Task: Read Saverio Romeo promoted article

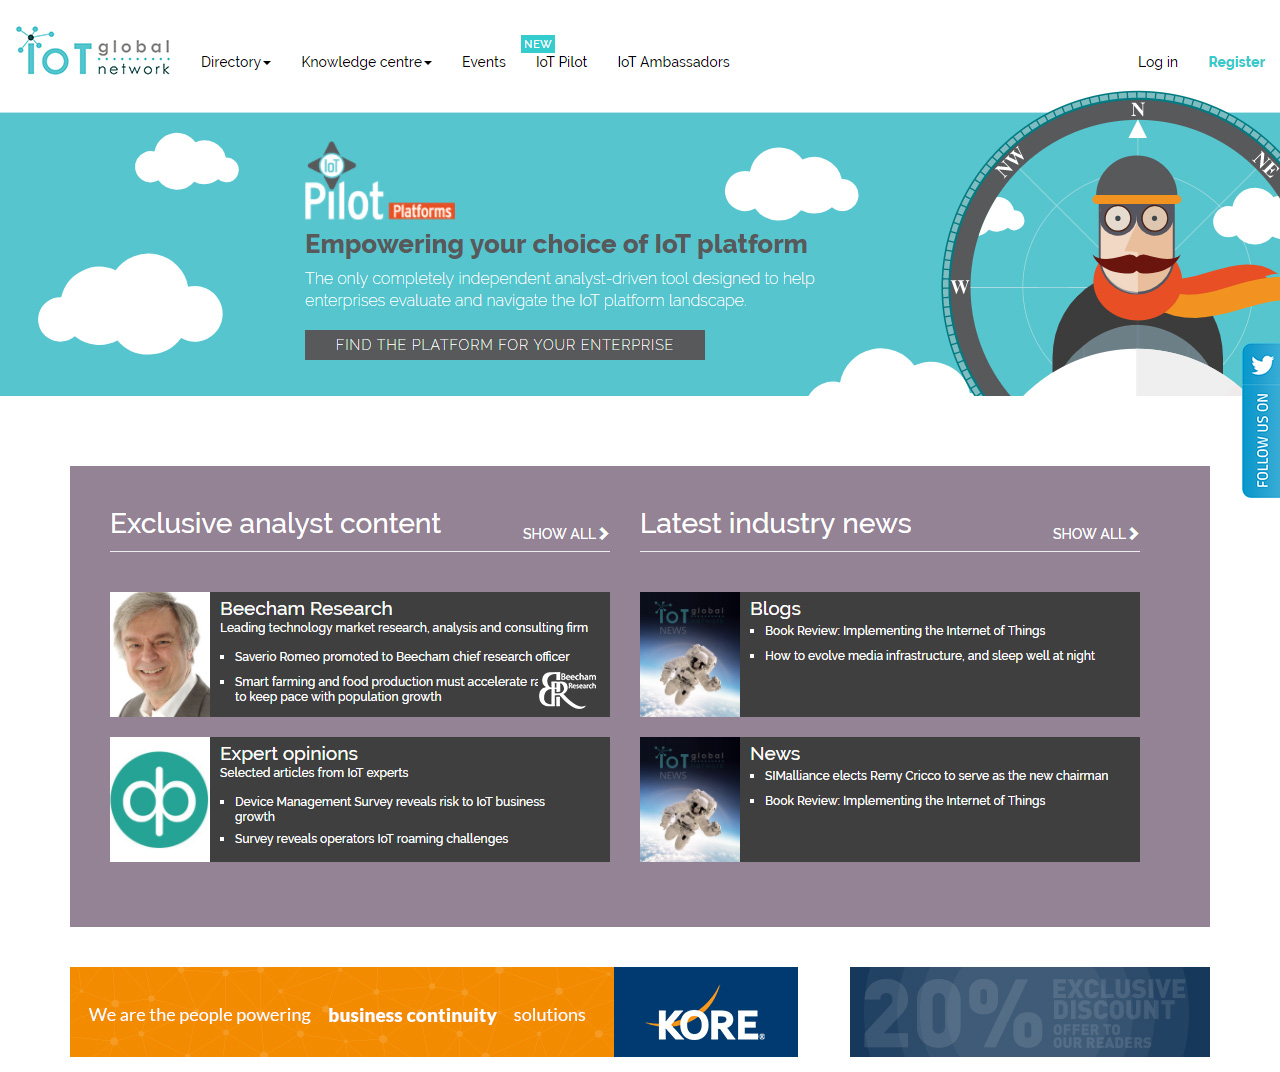Action: click(x=402, y=657)
